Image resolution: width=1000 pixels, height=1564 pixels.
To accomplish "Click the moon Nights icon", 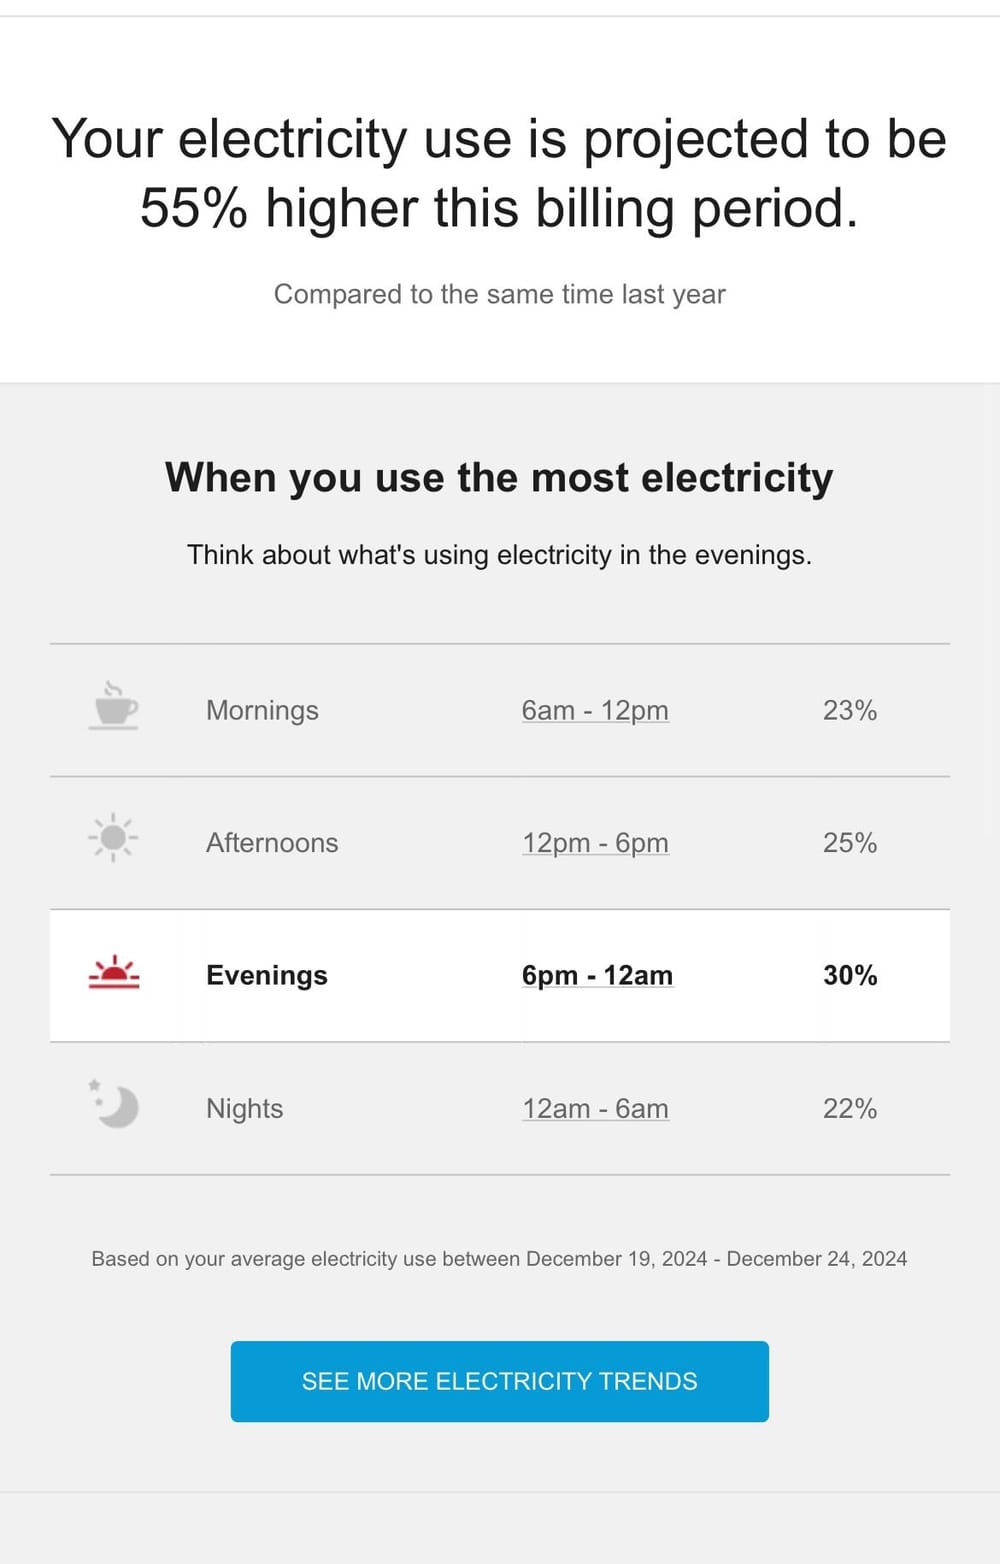I will [x=115, y=1105].
